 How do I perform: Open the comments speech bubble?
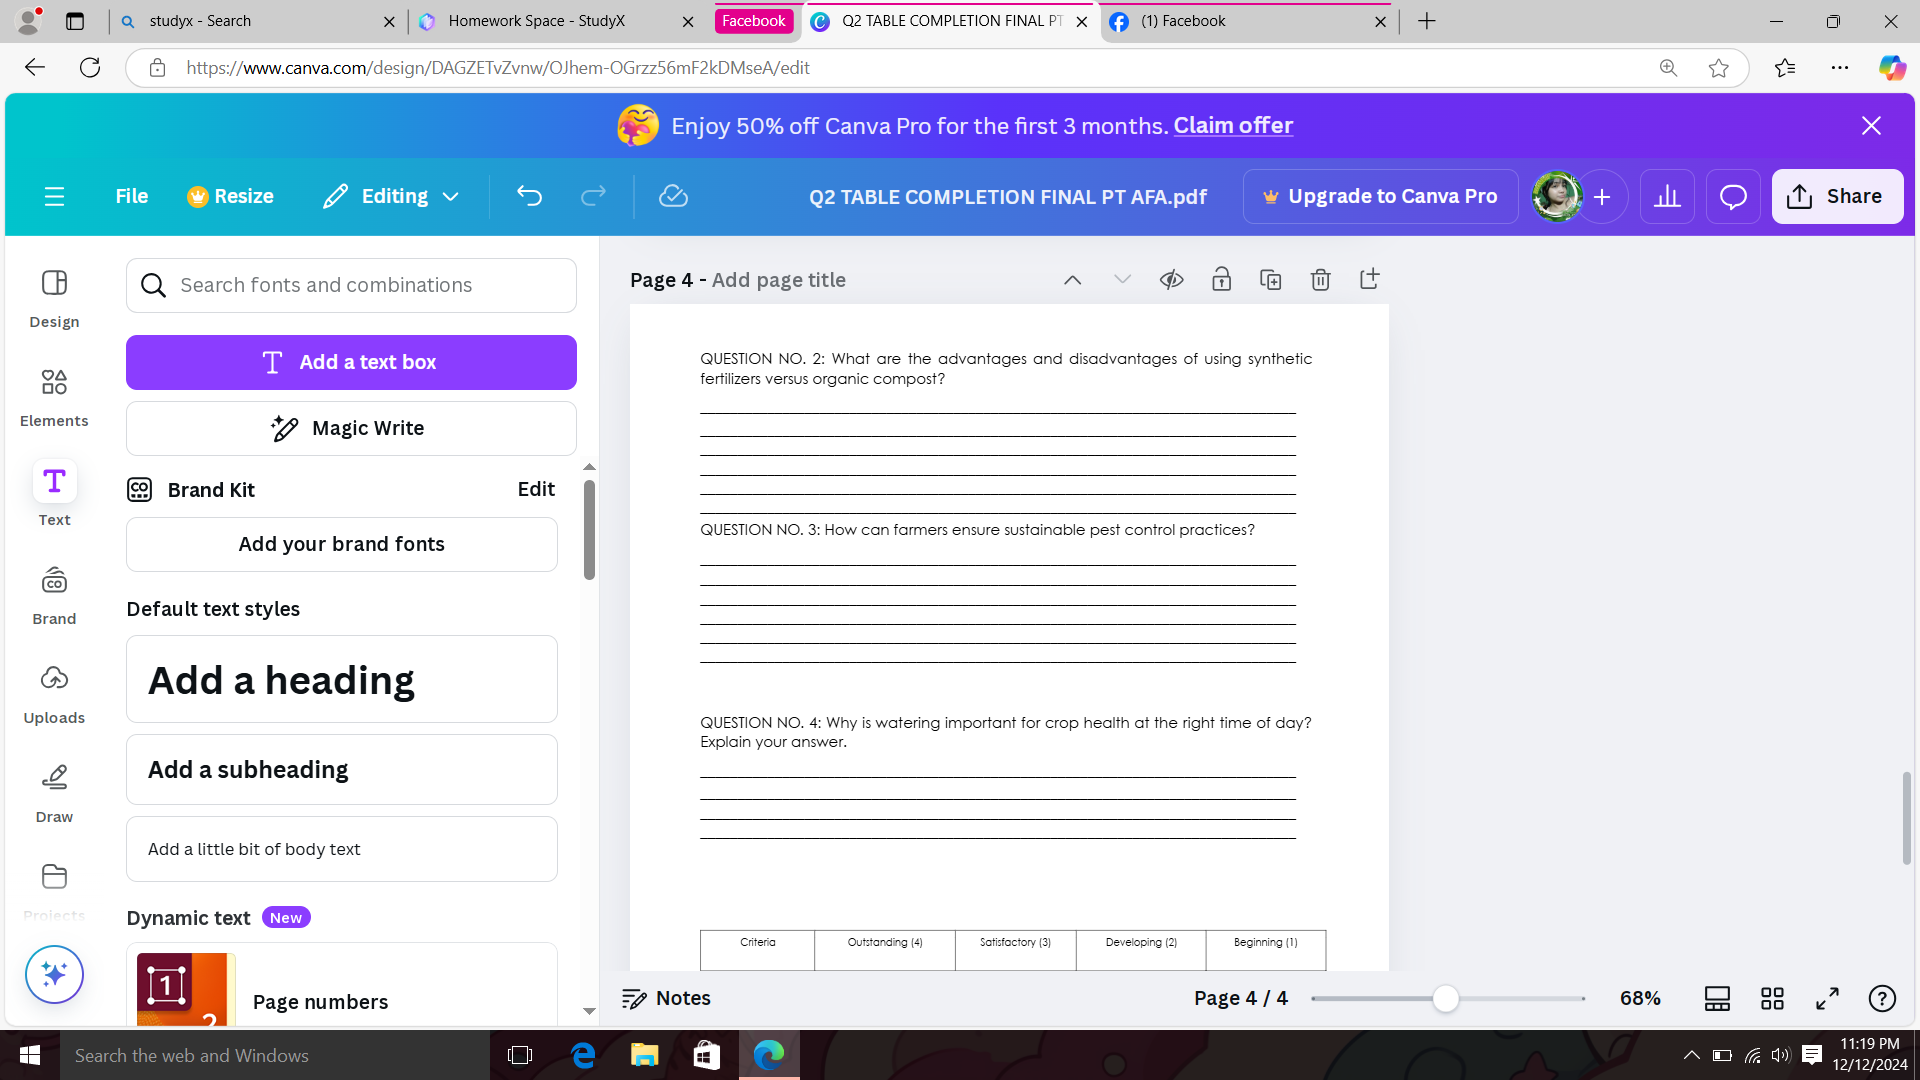click(x=1733, y=196)
